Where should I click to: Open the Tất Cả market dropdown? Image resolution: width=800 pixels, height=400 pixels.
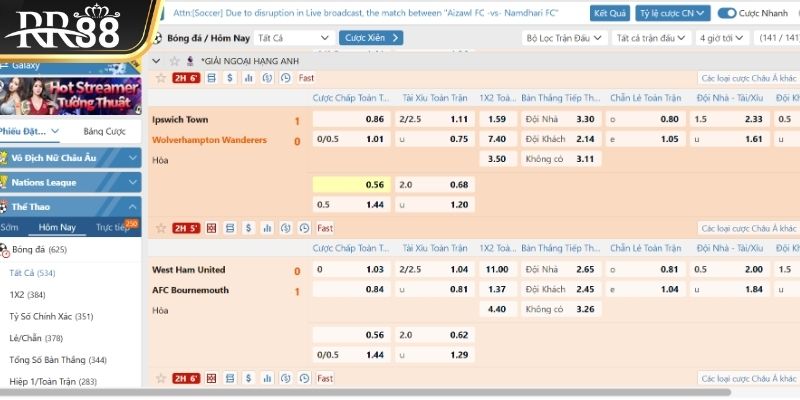click(x=294, y=38)
